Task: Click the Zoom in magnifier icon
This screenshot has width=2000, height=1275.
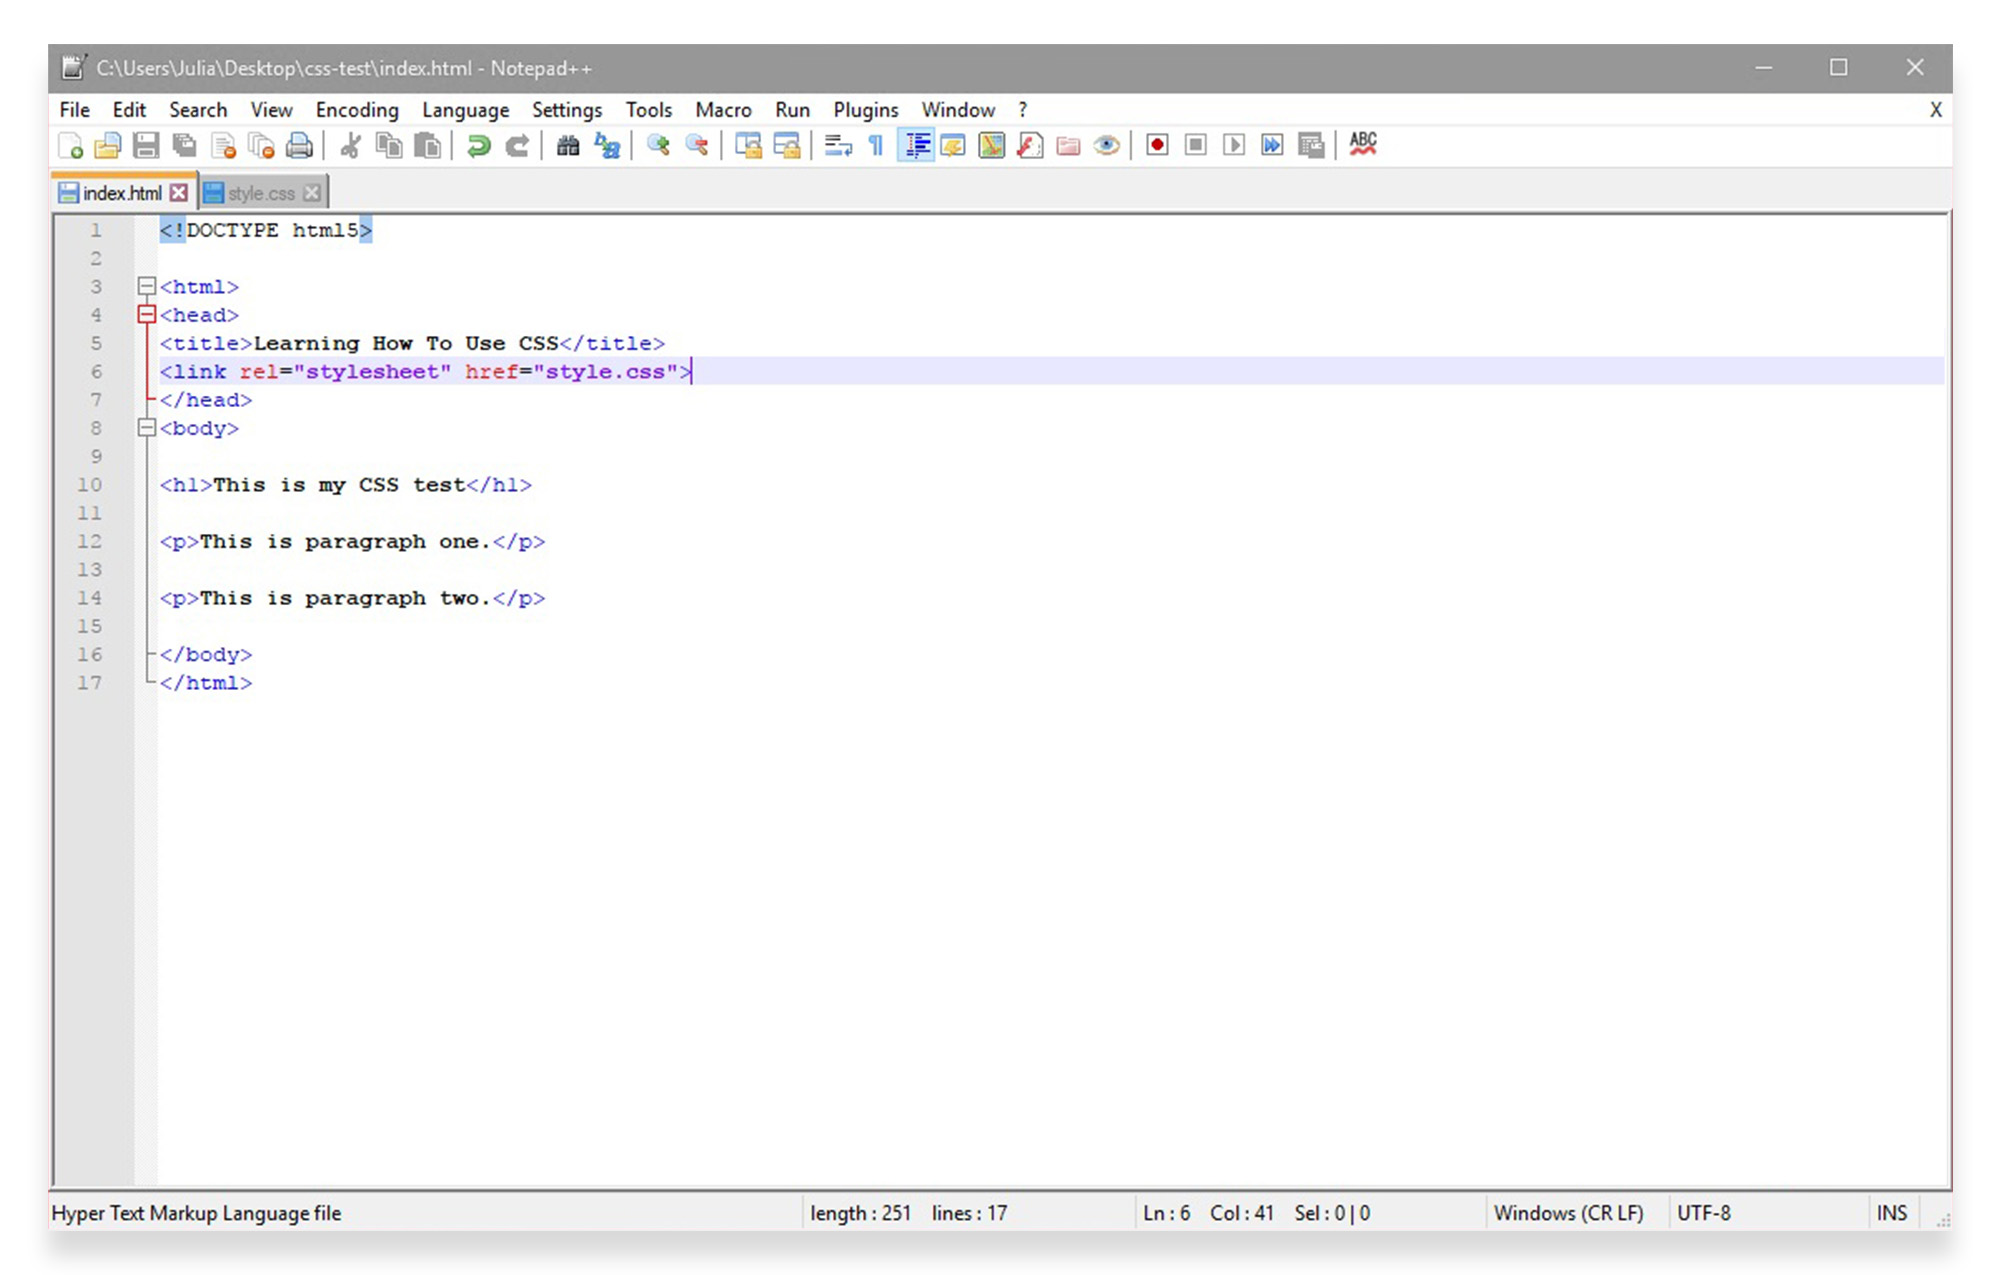Action: click(x=658, y=146)
